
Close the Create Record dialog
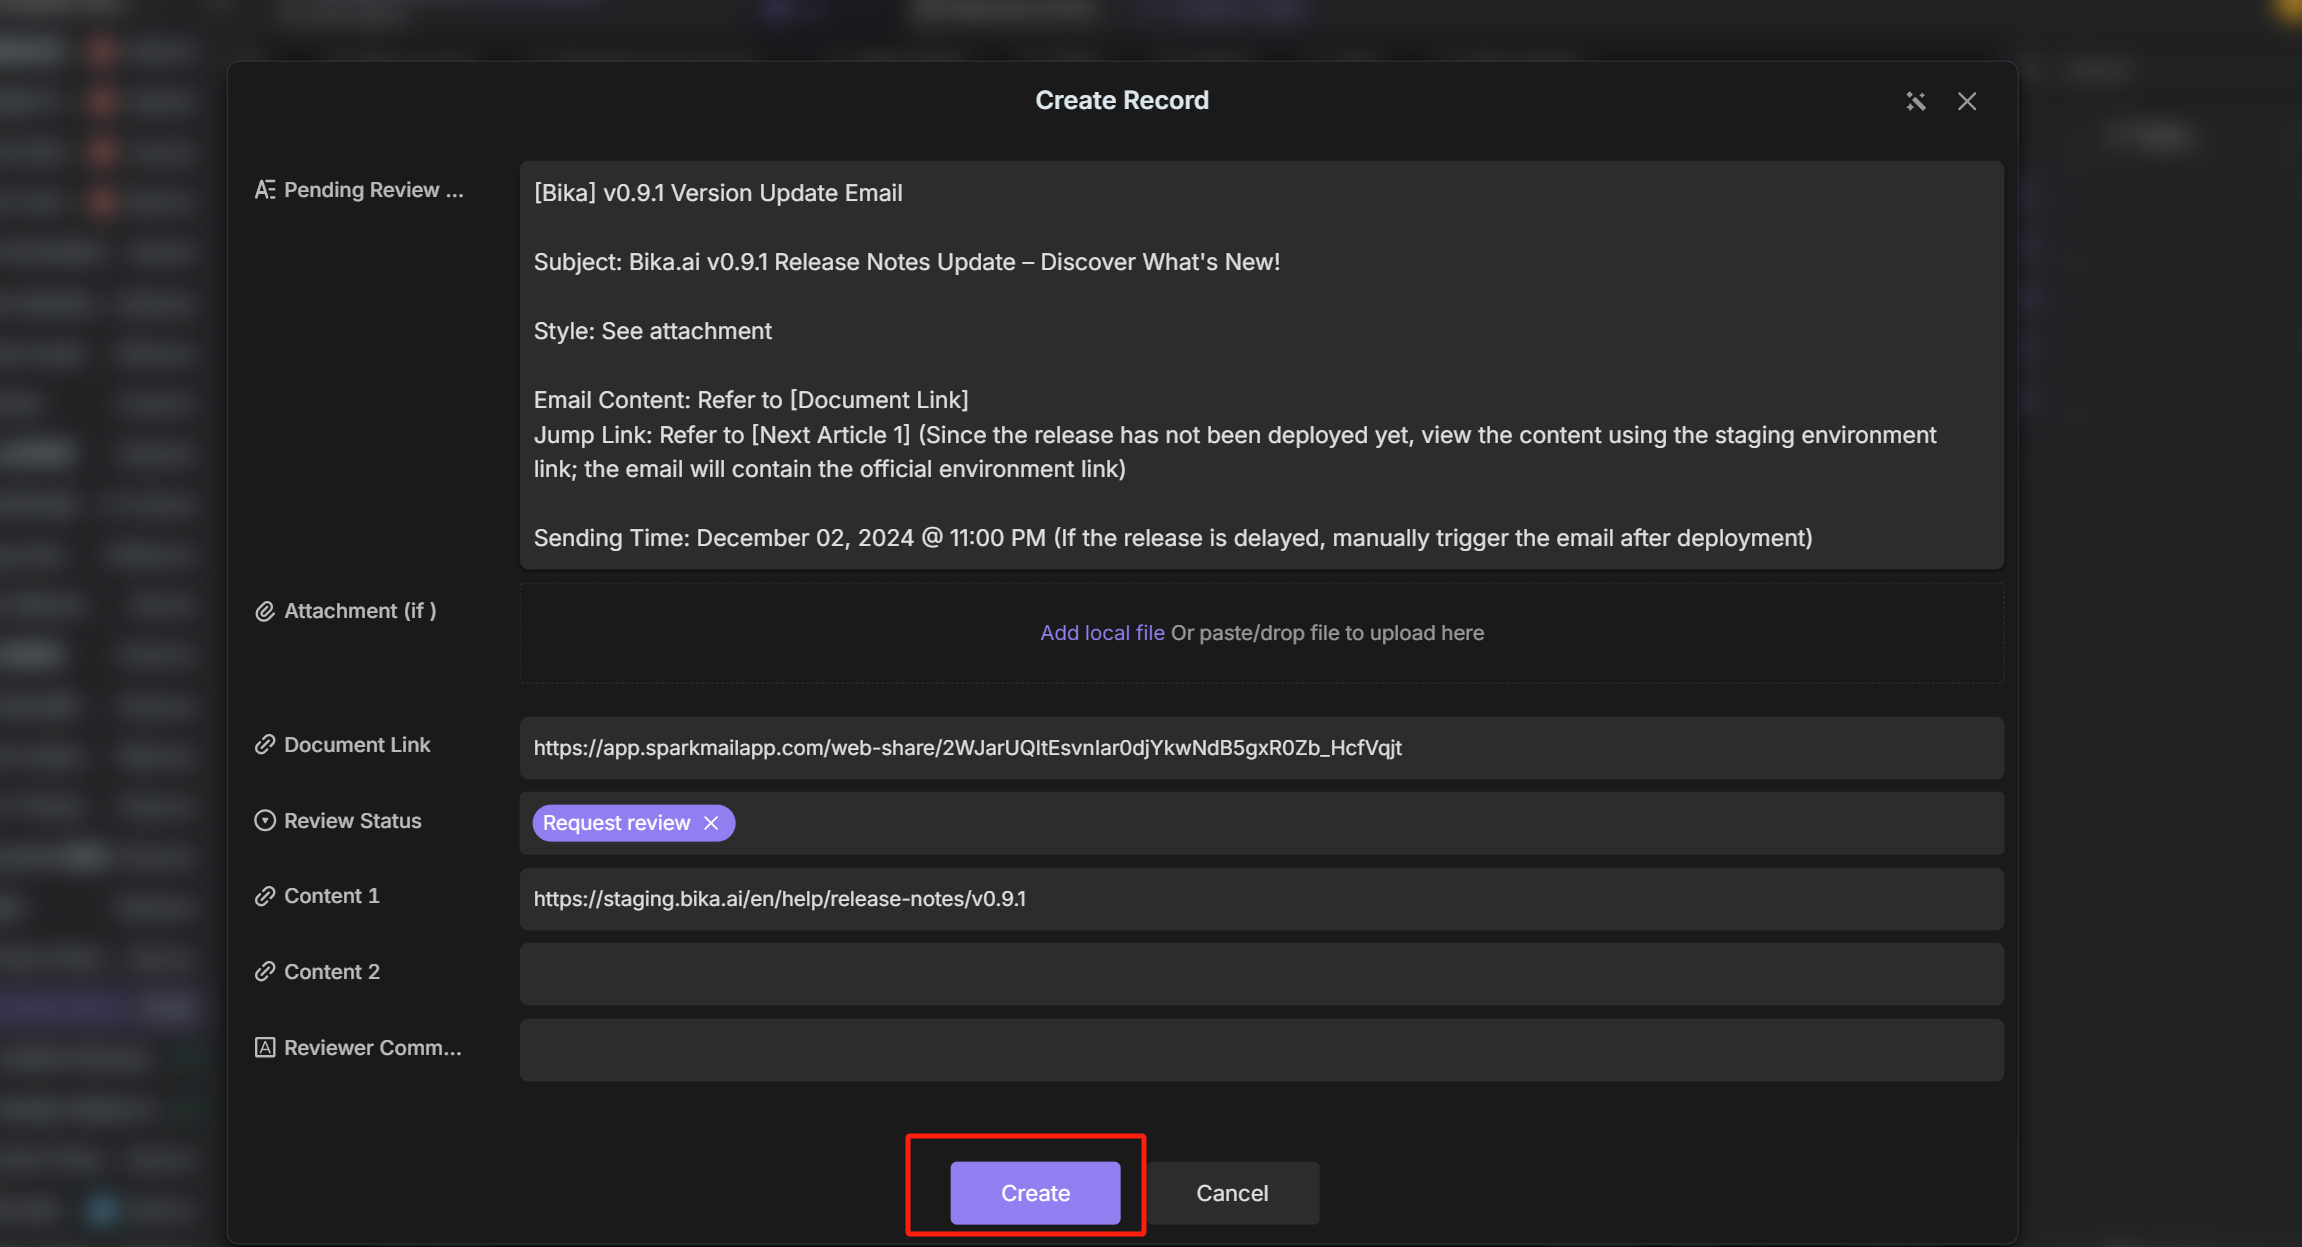pyautogui.click(x=1967, y=101)
